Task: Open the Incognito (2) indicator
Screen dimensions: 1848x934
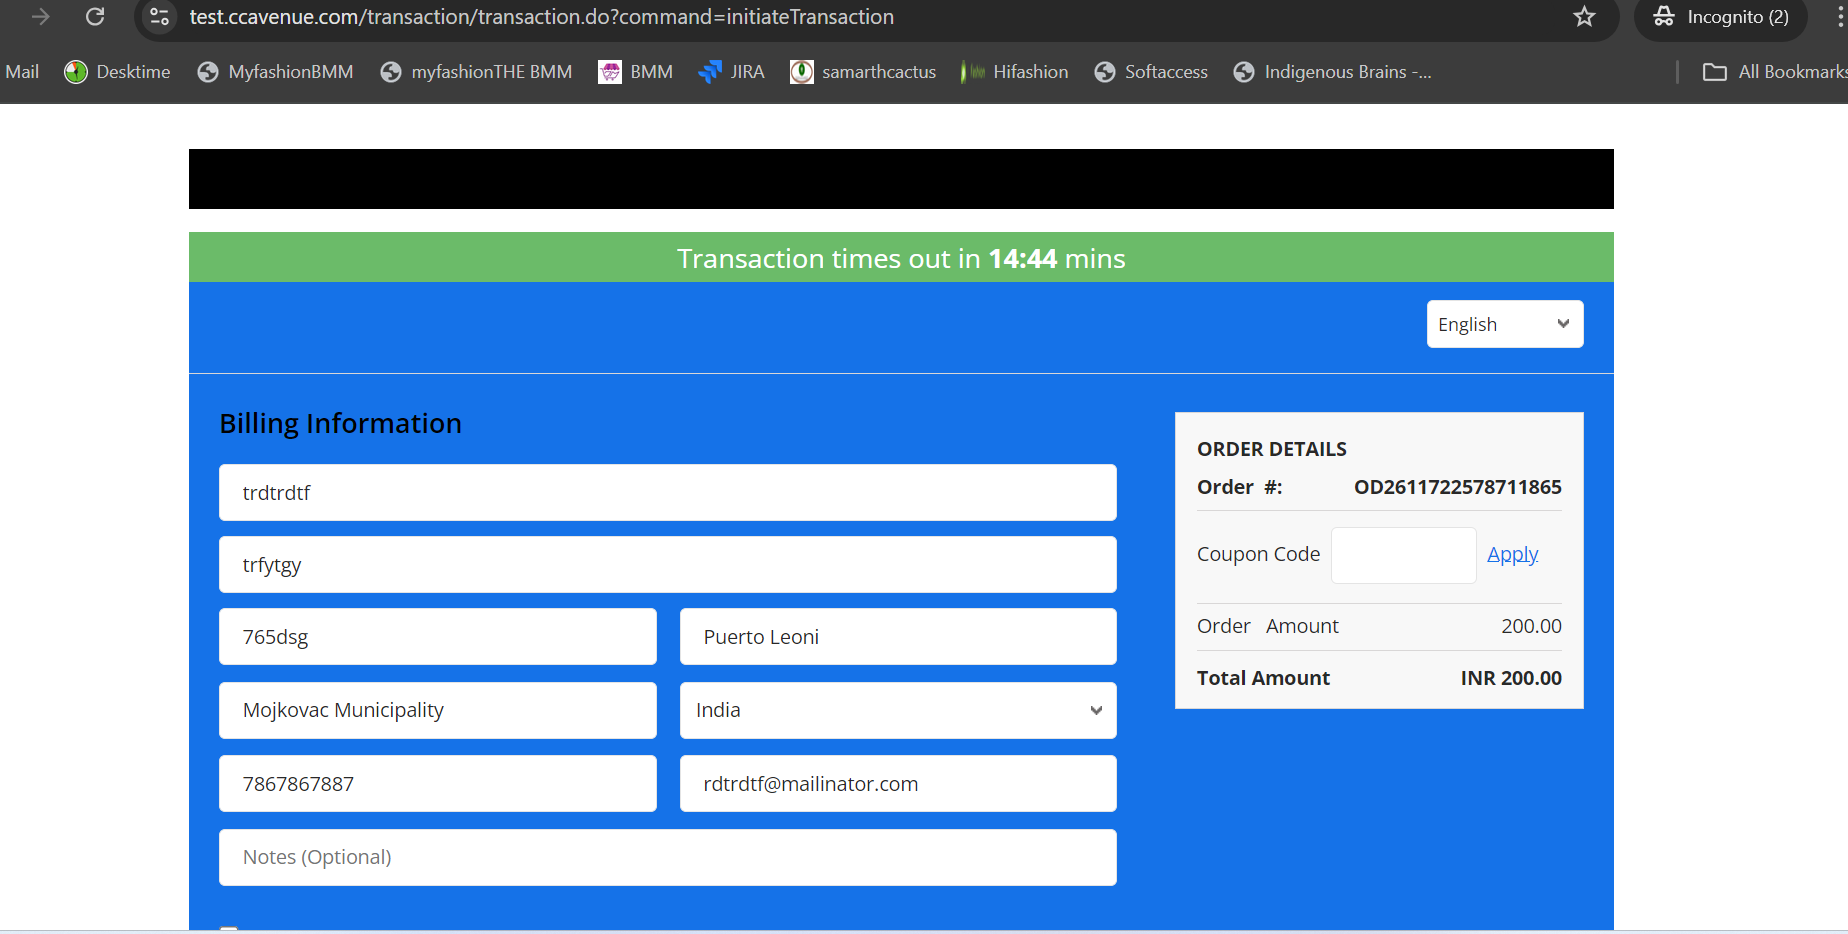Action: pos(1721,17)
